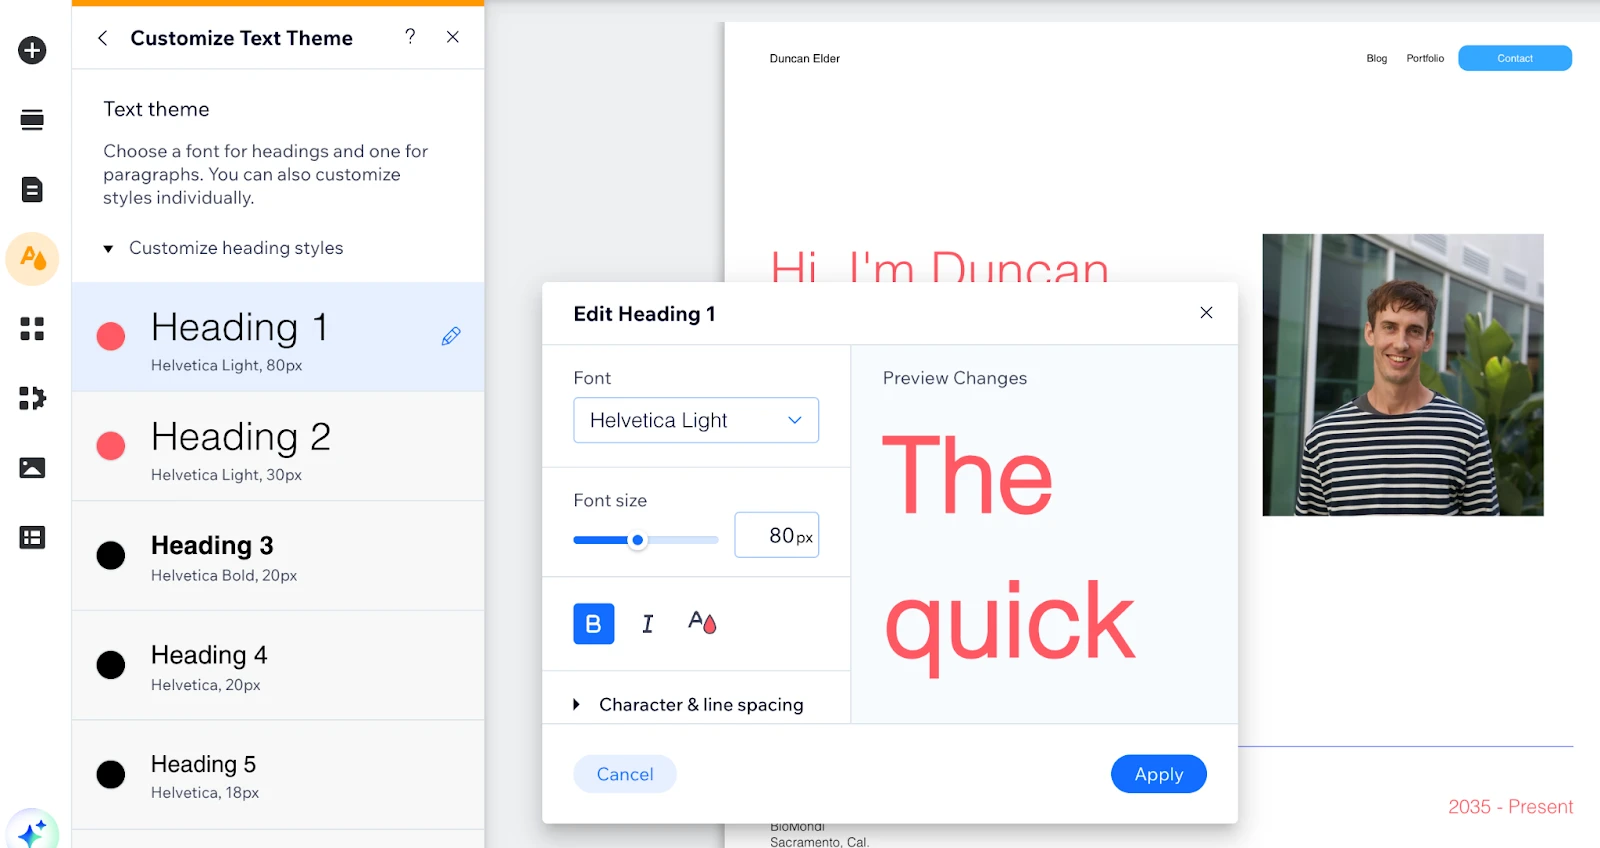
Task: Click the AI sparkle assistant icon
Action: [x=32, y=832]
